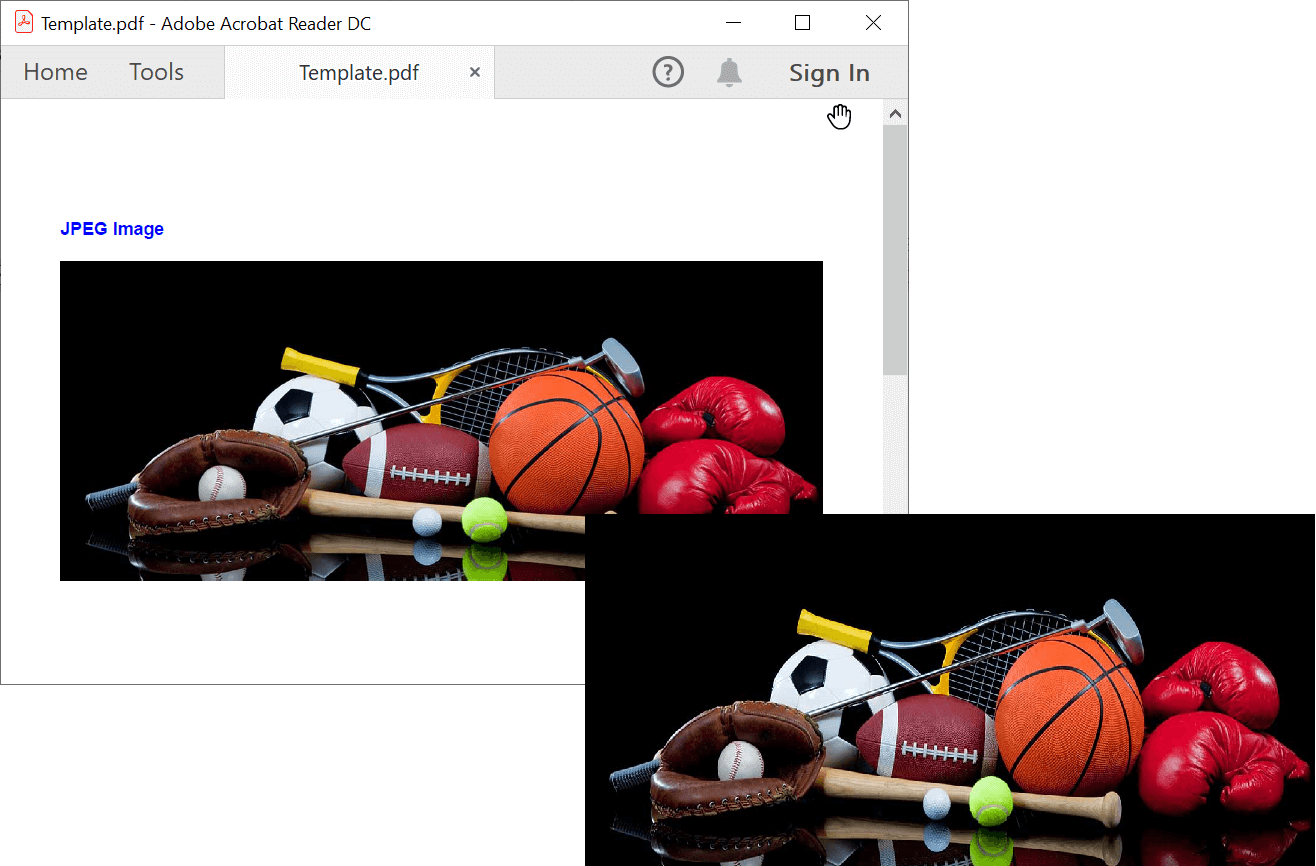1316x866 pixels.
Task: Switch to the Home tab
Action: pyautogui.click(x=55, y=72)
